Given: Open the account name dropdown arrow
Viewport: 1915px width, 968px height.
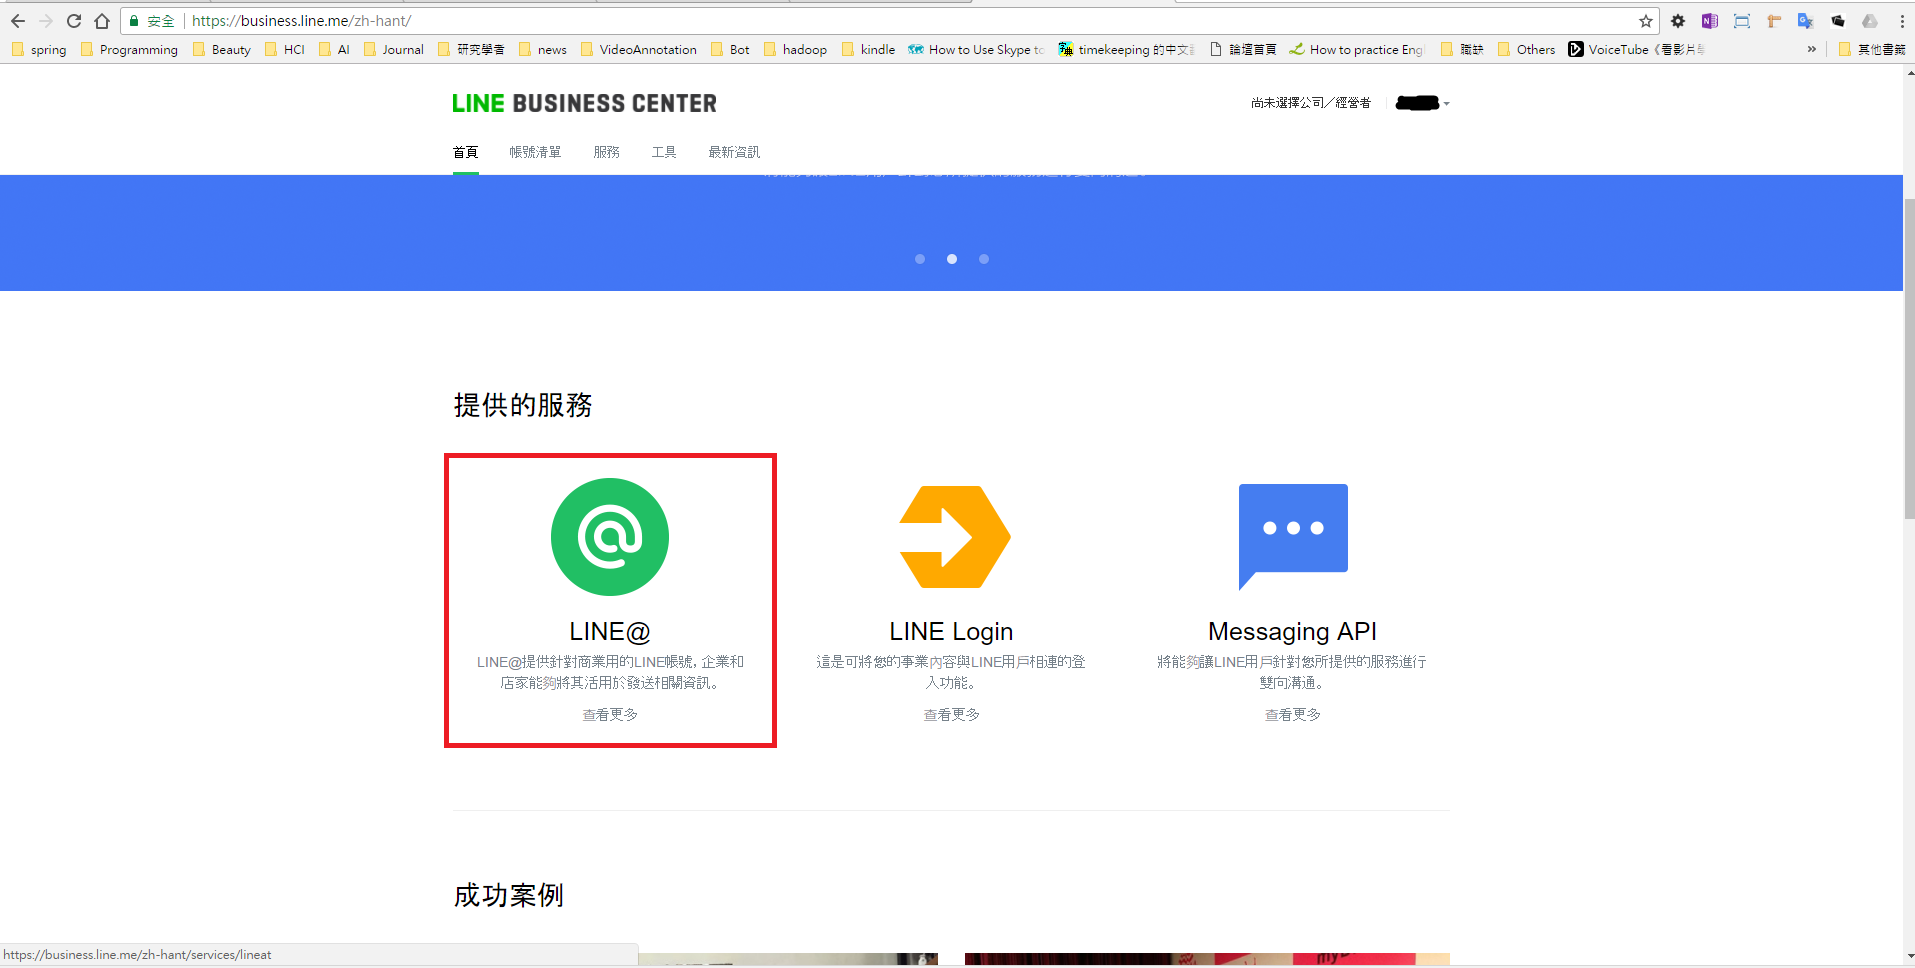Looking at the screenshot, I should click(1447, 104).
